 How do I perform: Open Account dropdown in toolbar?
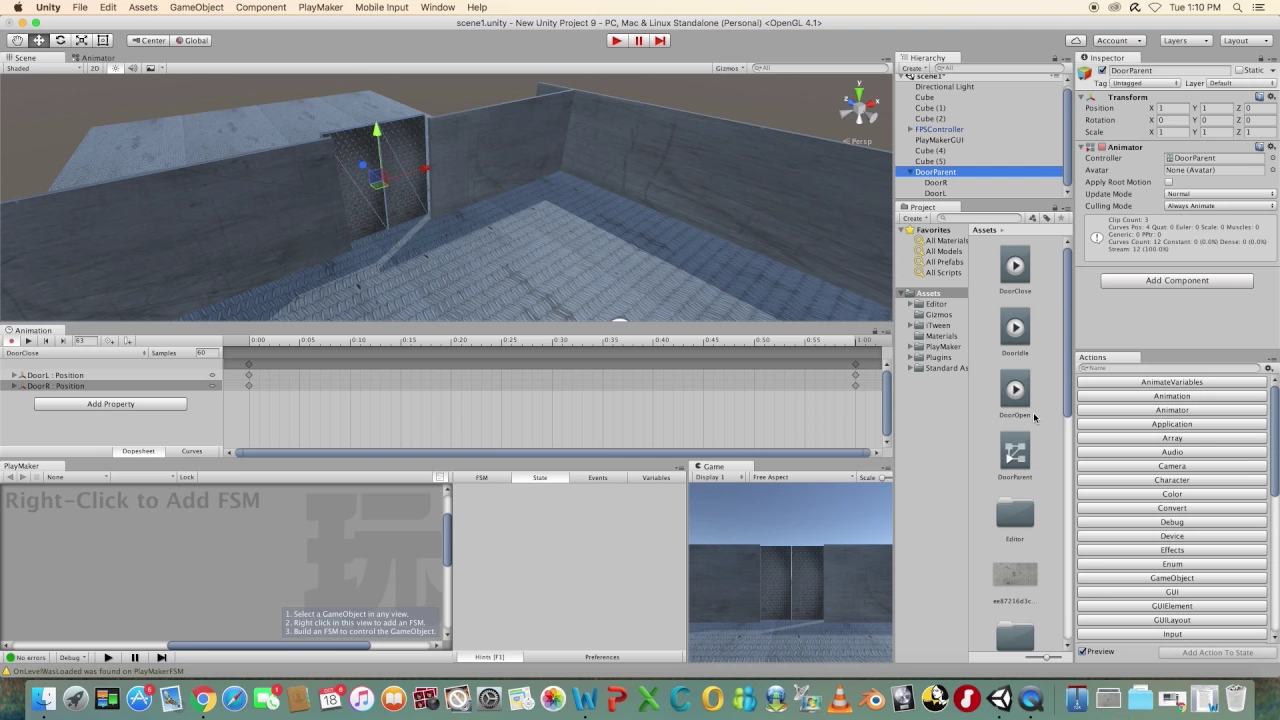(1118, 40)
